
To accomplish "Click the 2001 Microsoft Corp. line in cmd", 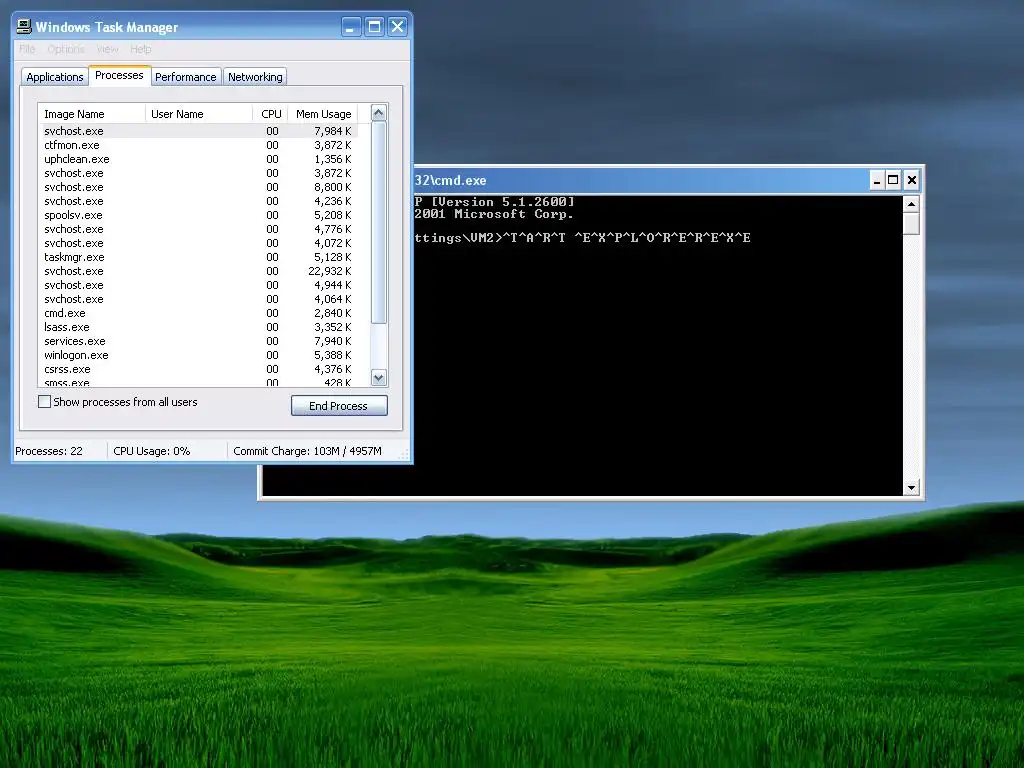I will click(494, 214).
